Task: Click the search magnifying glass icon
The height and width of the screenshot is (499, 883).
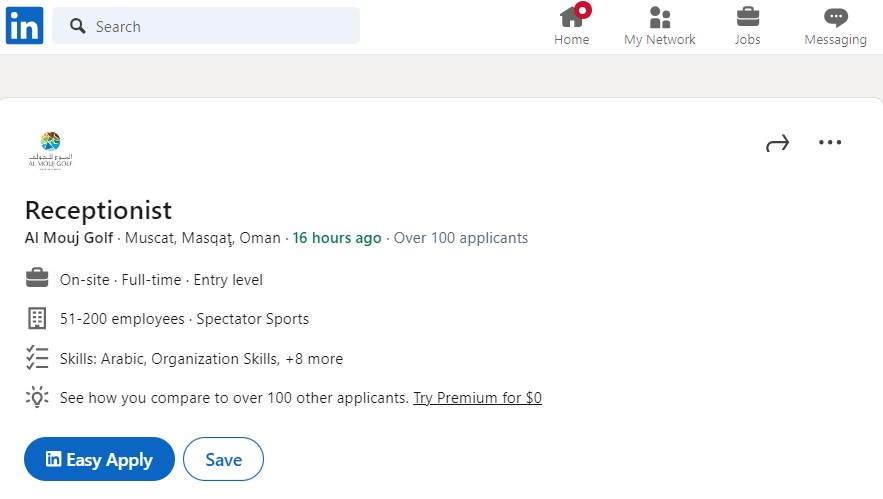Action: click(78, 26)
